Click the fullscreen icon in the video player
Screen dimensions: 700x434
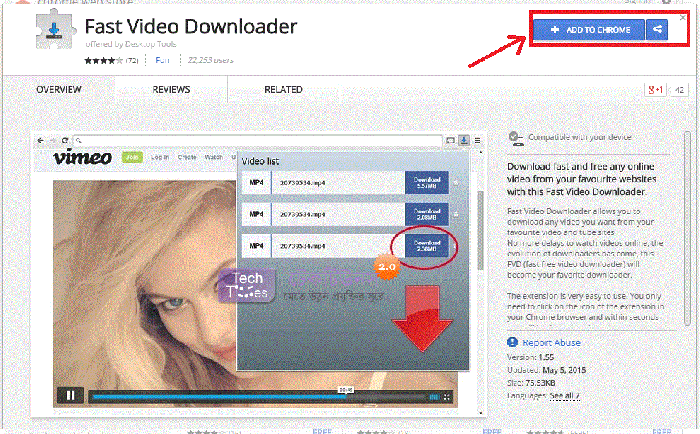click(446, 396)
